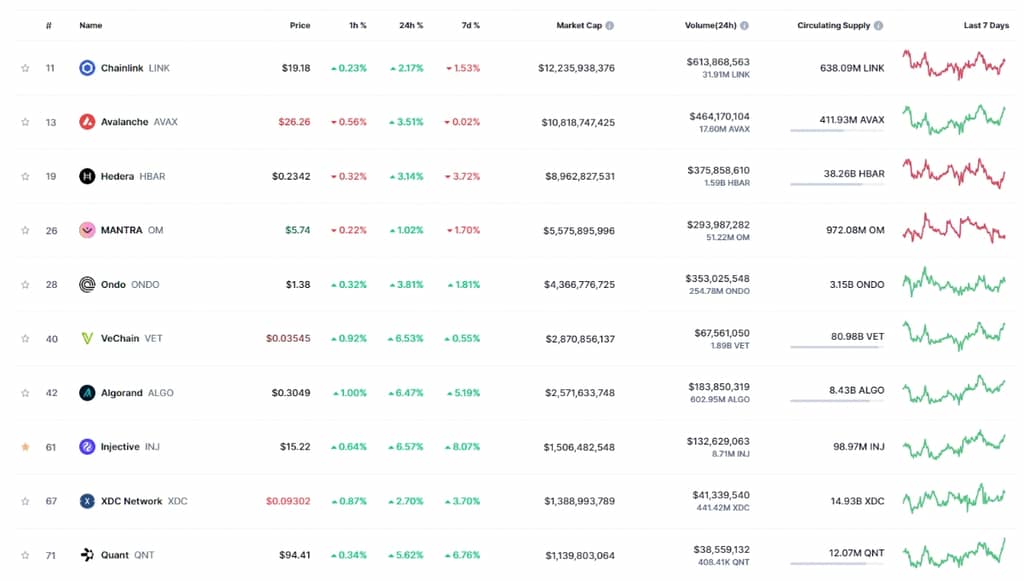Open the Circulating Supply info icon

[879, 25]
